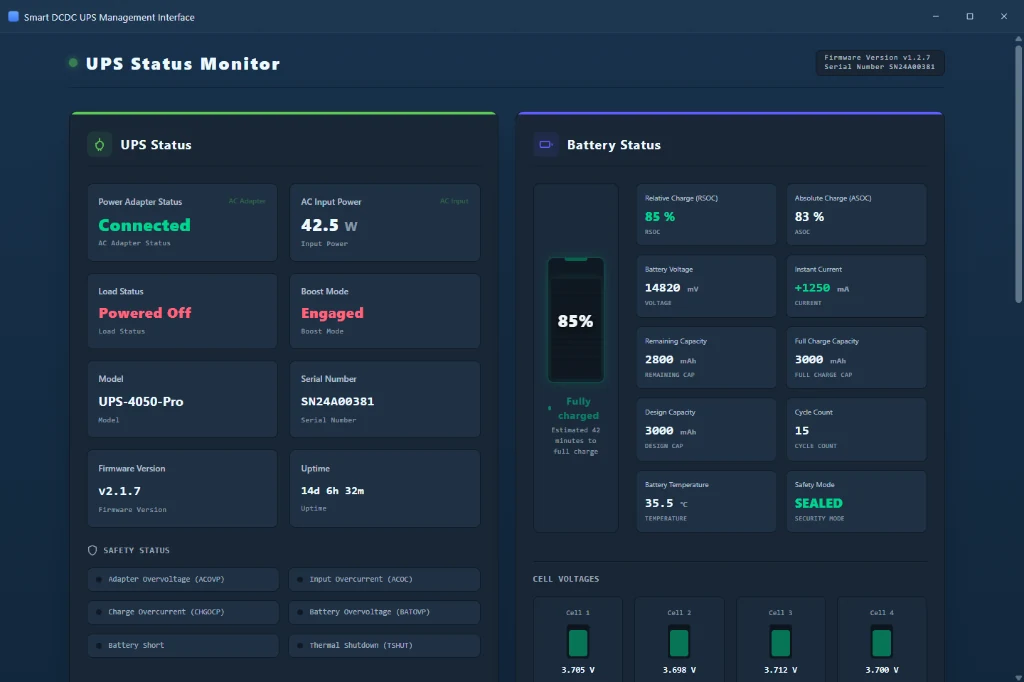
Task: Click the "Fully charged" status text
Action: click(x=578, y=408)
